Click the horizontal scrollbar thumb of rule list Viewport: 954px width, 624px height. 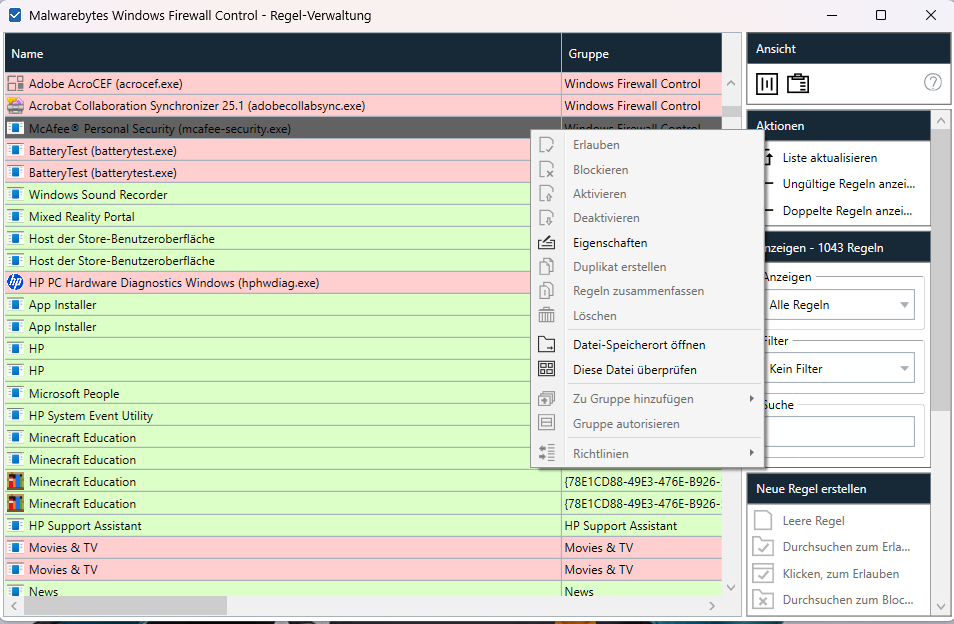point(126,606)
